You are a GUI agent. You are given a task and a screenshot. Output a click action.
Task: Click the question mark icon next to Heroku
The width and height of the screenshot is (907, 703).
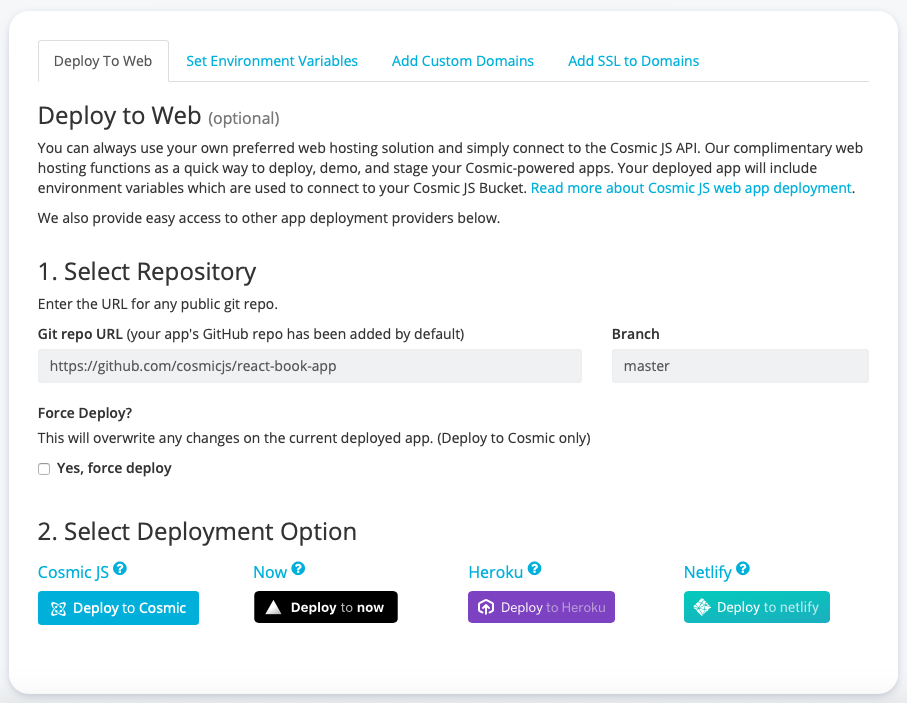tap(536, 566)
